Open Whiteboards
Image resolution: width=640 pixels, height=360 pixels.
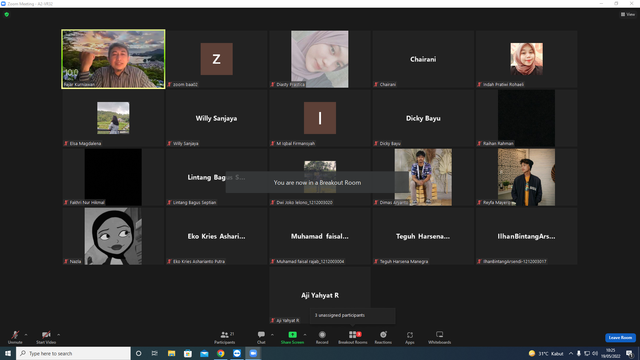point(440,337)
